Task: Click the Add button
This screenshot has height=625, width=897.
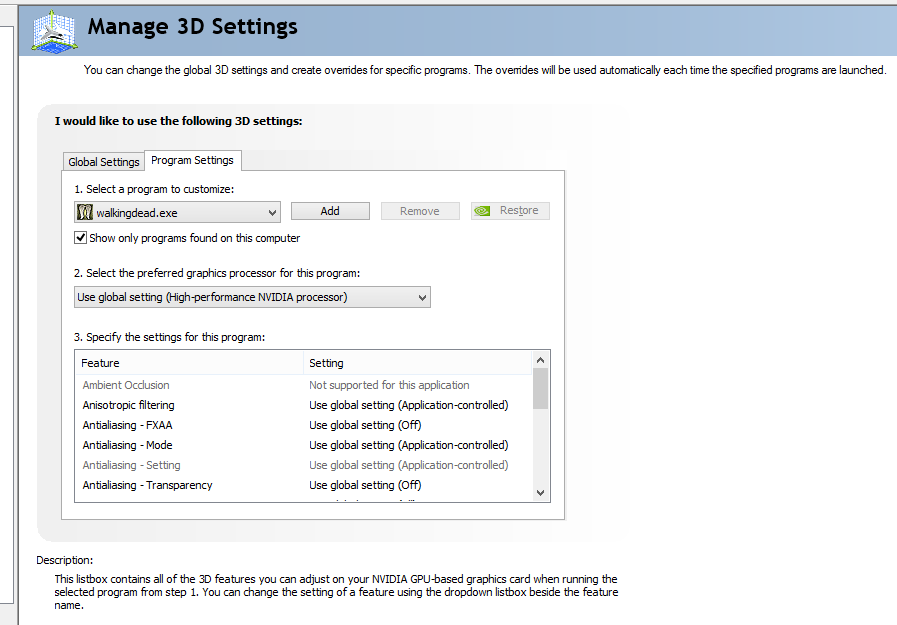Action: pos(330,211)
